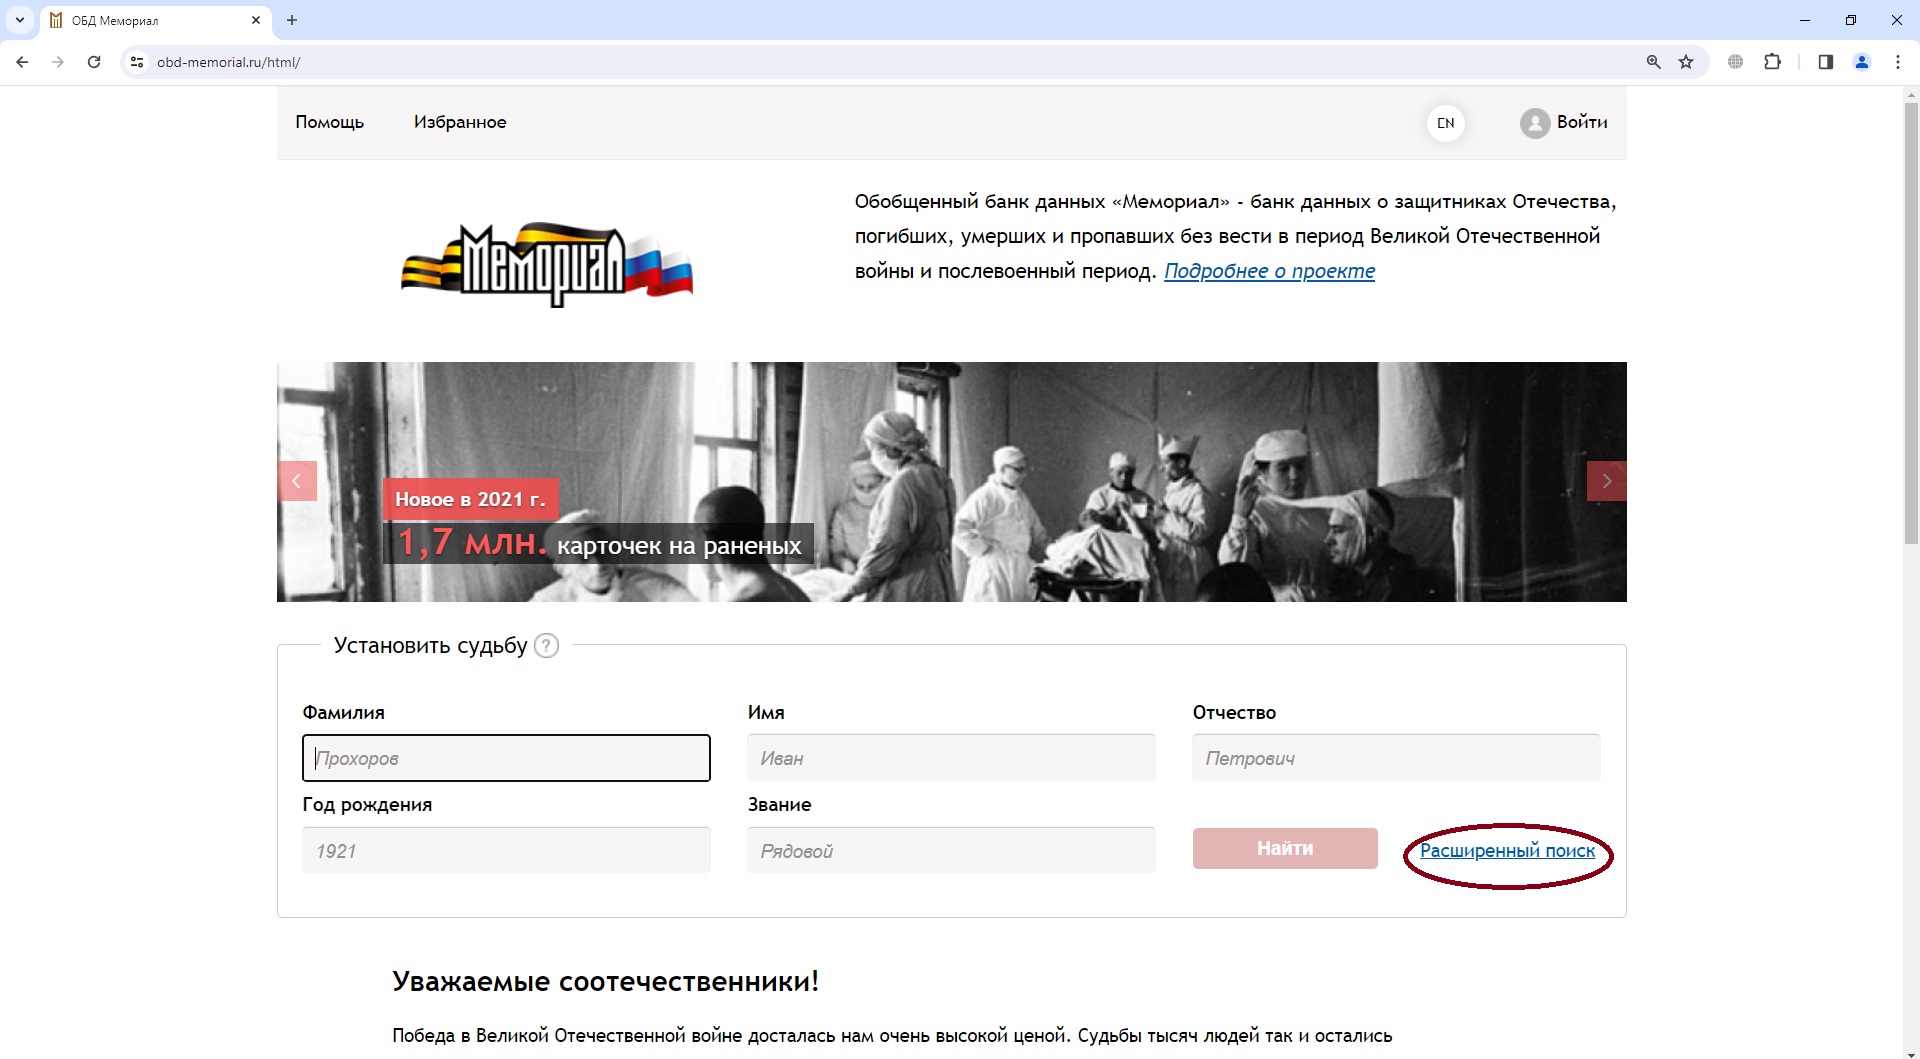Image resolution: width=1920 pixels, height=1059 pixels.
Task: Bookmark the page with the star icon
Action: 1687,61
